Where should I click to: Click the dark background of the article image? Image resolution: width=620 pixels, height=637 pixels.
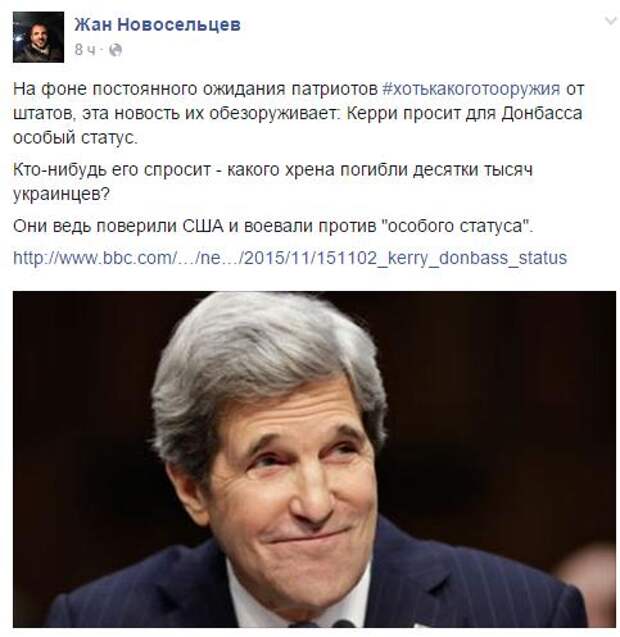tap(508, 386)
